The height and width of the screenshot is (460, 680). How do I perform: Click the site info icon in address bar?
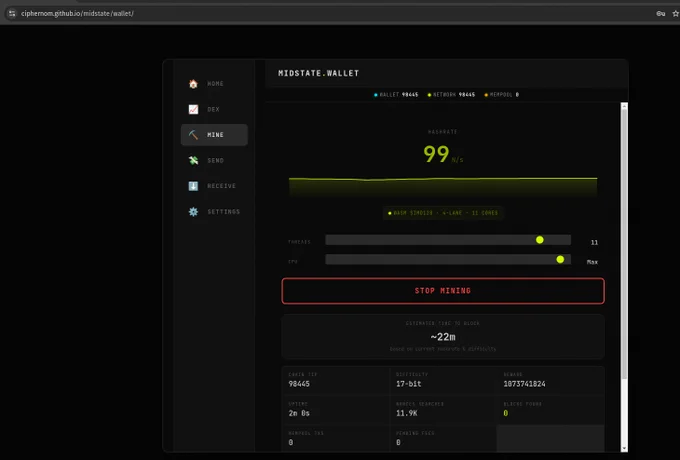tap(12, 13)
